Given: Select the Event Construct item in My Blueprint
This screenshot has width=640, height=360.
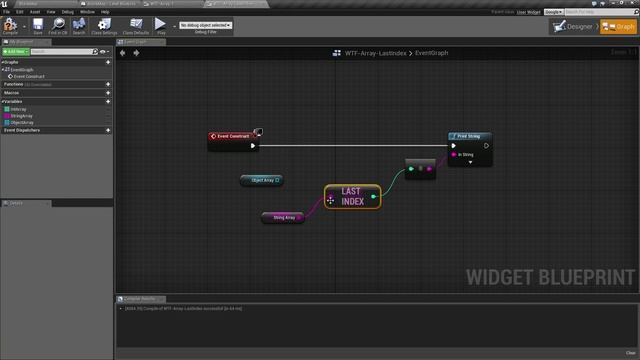Looking at the screenshot, I should tap(29, 76).
